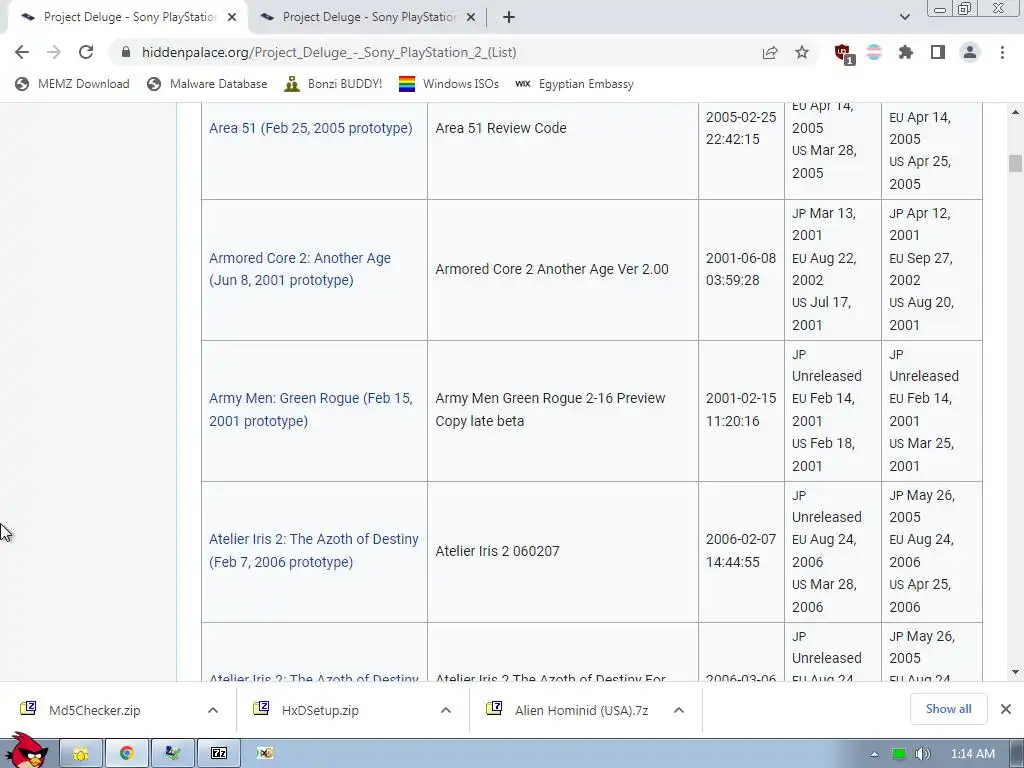1024x768 pixels.
Task: Open the Bonzi BUDDY! bookmark
Action: (x=333, y=84)
